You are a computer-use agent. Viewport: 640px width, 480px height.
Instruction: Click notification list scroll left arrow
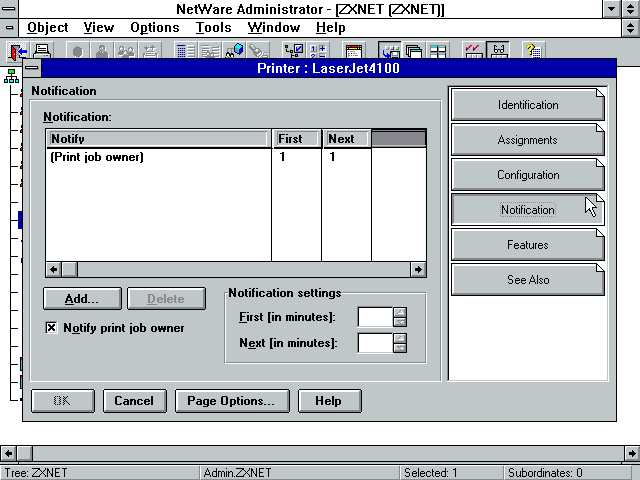click(x=53, y=269)
